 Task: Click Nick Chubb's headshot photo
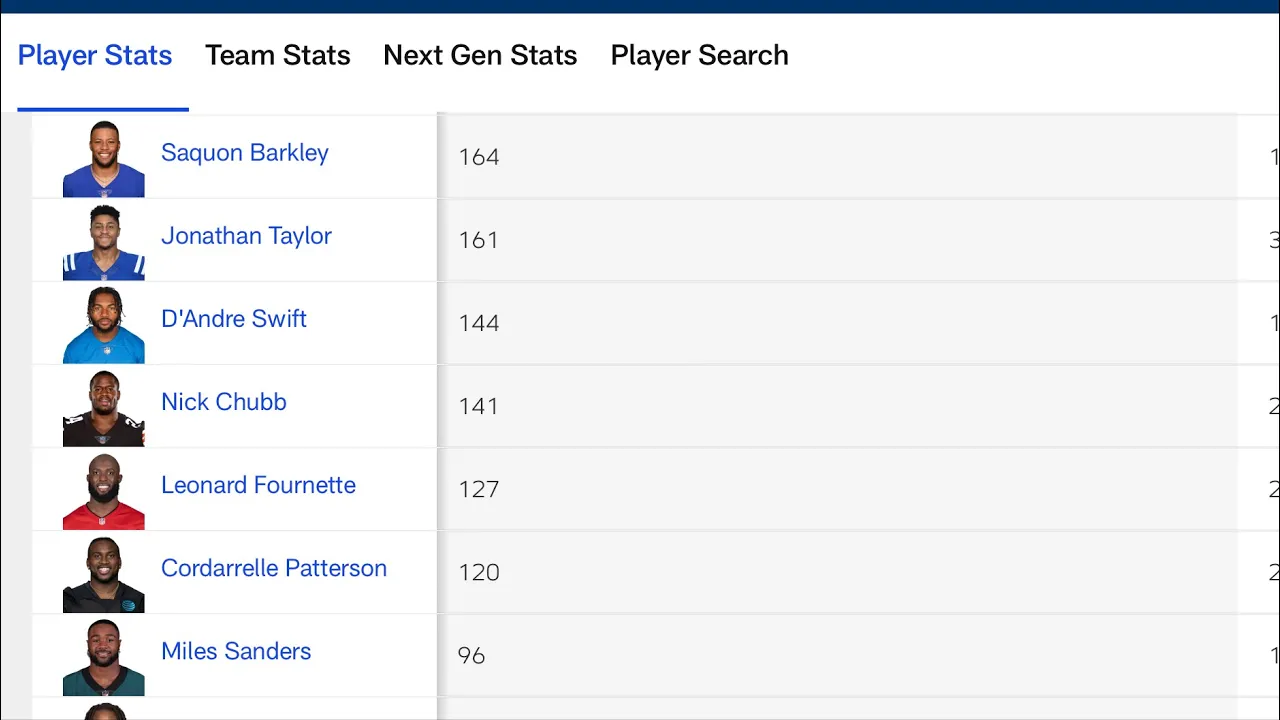coord(104,407)
